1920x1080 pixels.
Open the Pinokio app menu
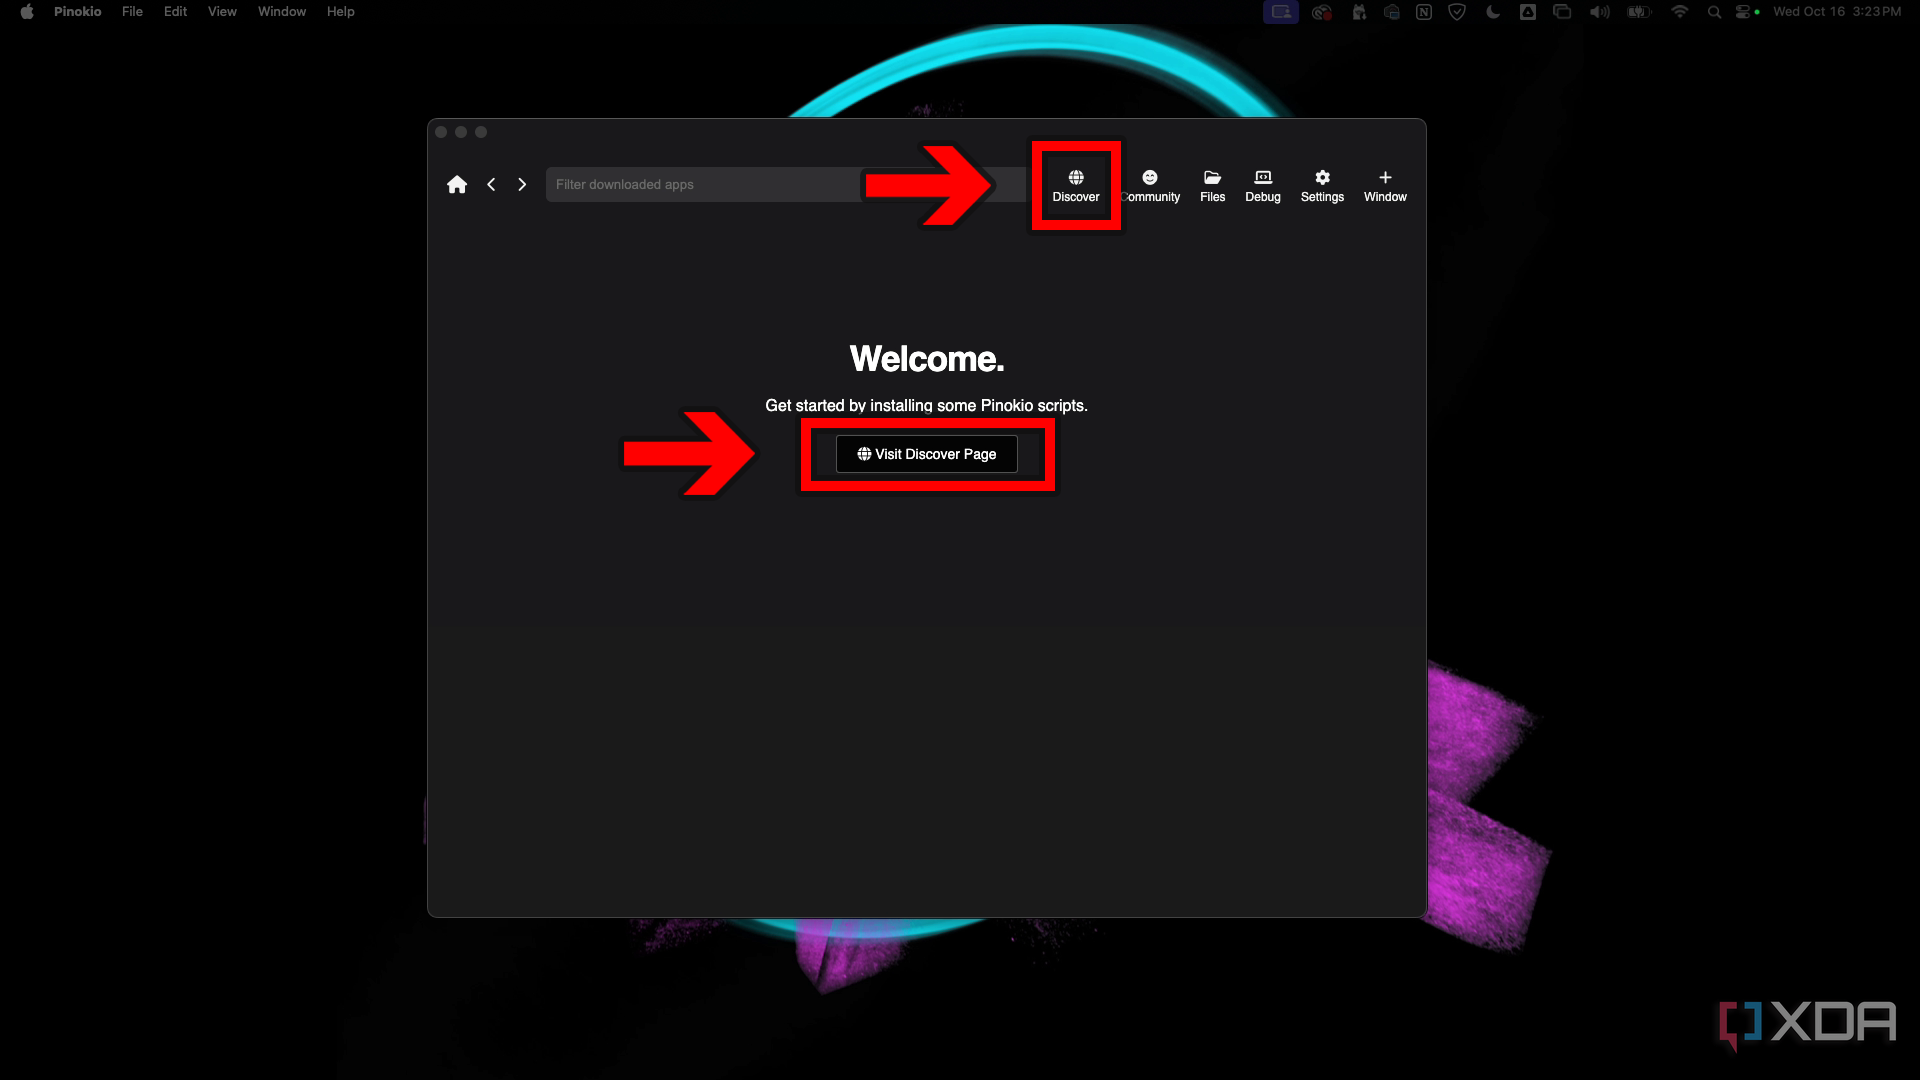point(78,12)
